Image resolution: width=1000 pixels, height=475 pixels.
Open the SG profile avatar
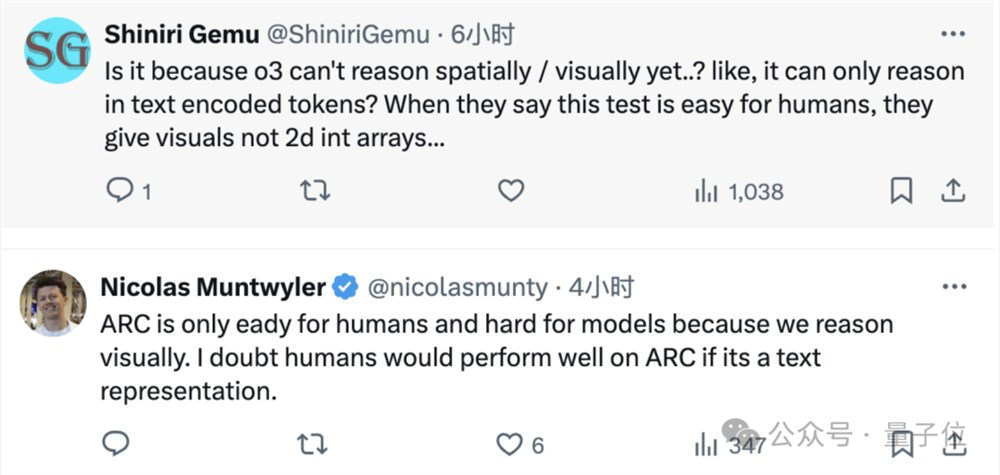click(x=57, y=50)
